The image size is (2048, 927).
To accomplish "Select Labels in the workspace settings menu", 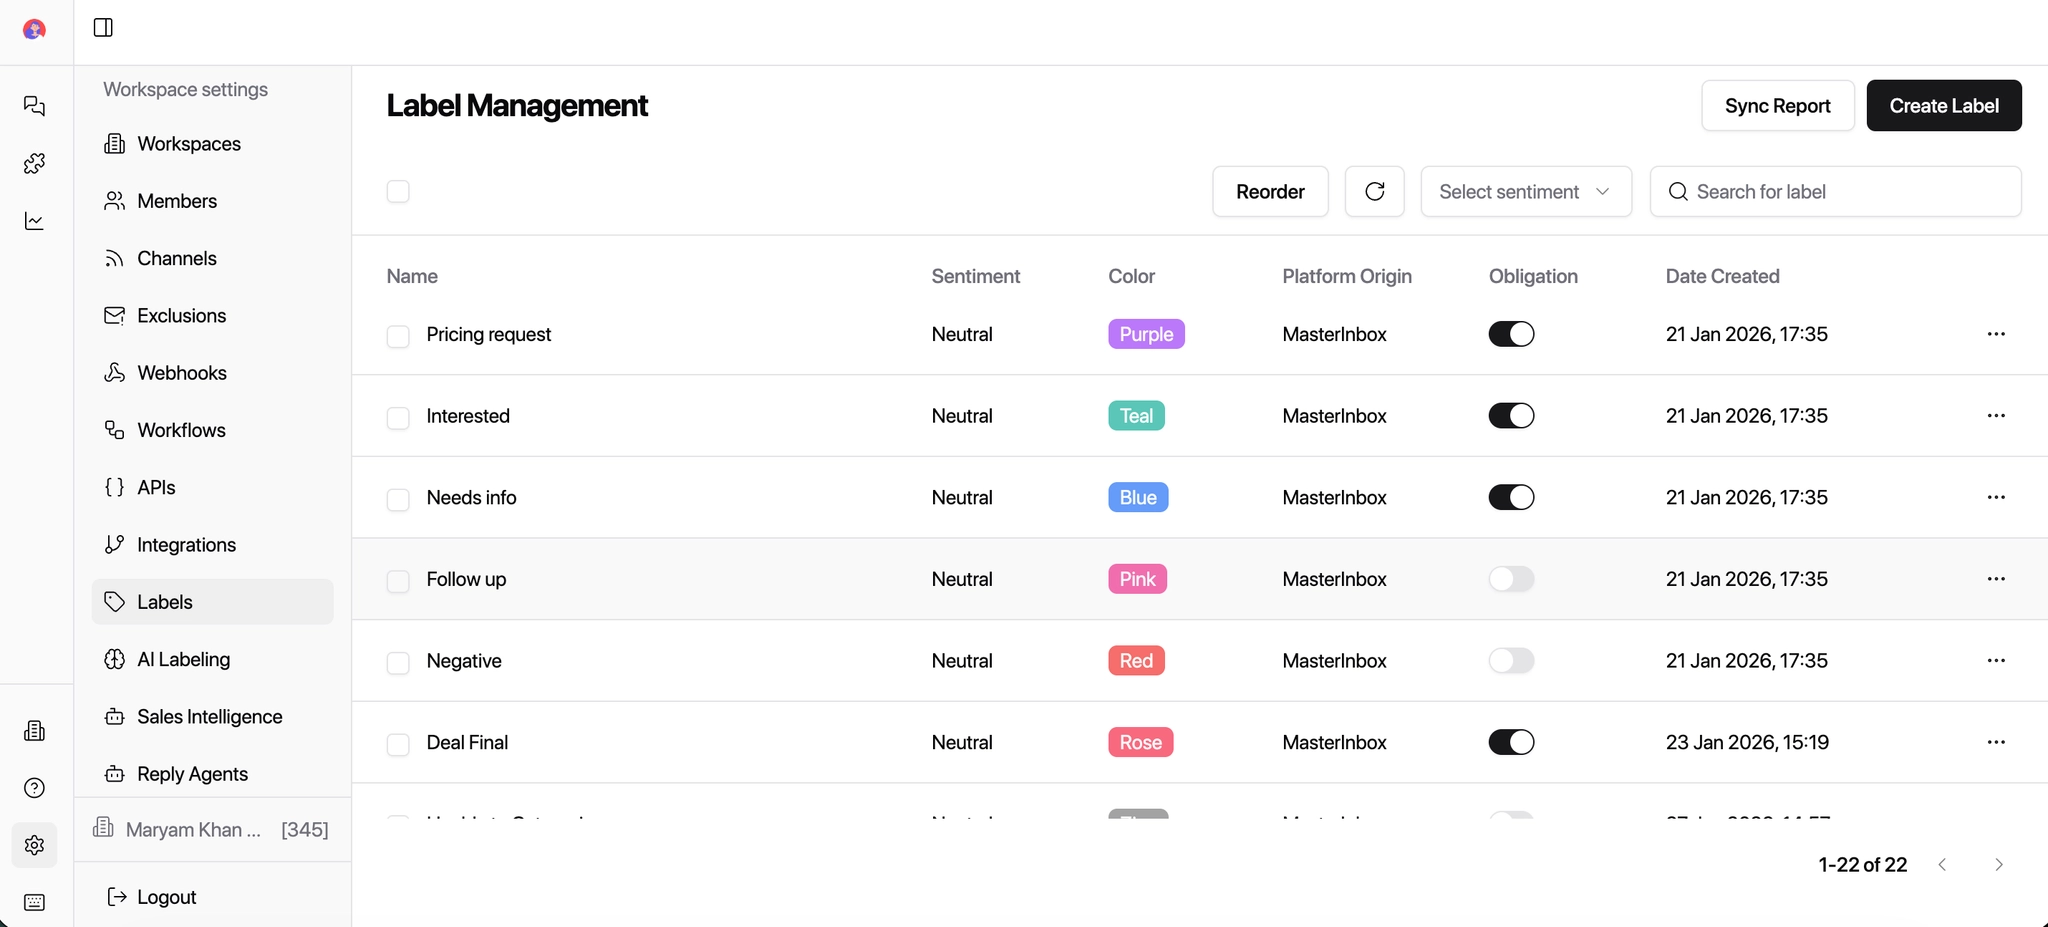I will tap(164, 601).
